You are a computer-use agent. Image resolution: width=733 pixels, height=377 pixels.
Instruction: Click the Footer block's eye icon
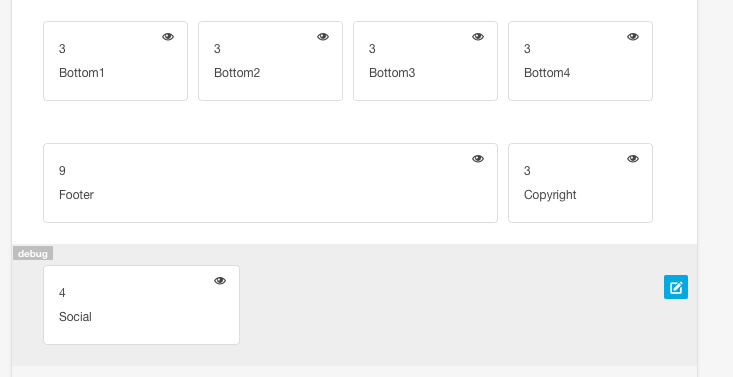point(478,159)
